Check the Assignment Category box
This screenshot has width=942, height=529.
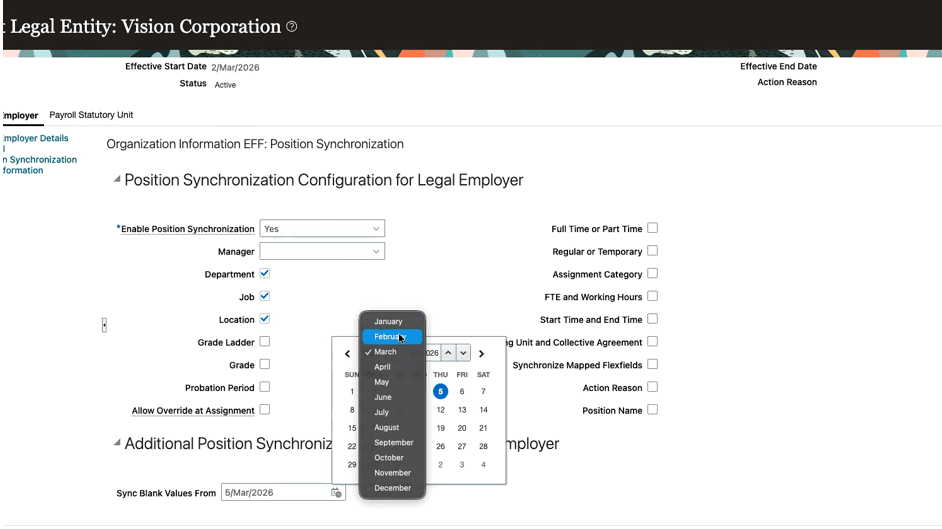pyautogui.click(x=652, y=273)
